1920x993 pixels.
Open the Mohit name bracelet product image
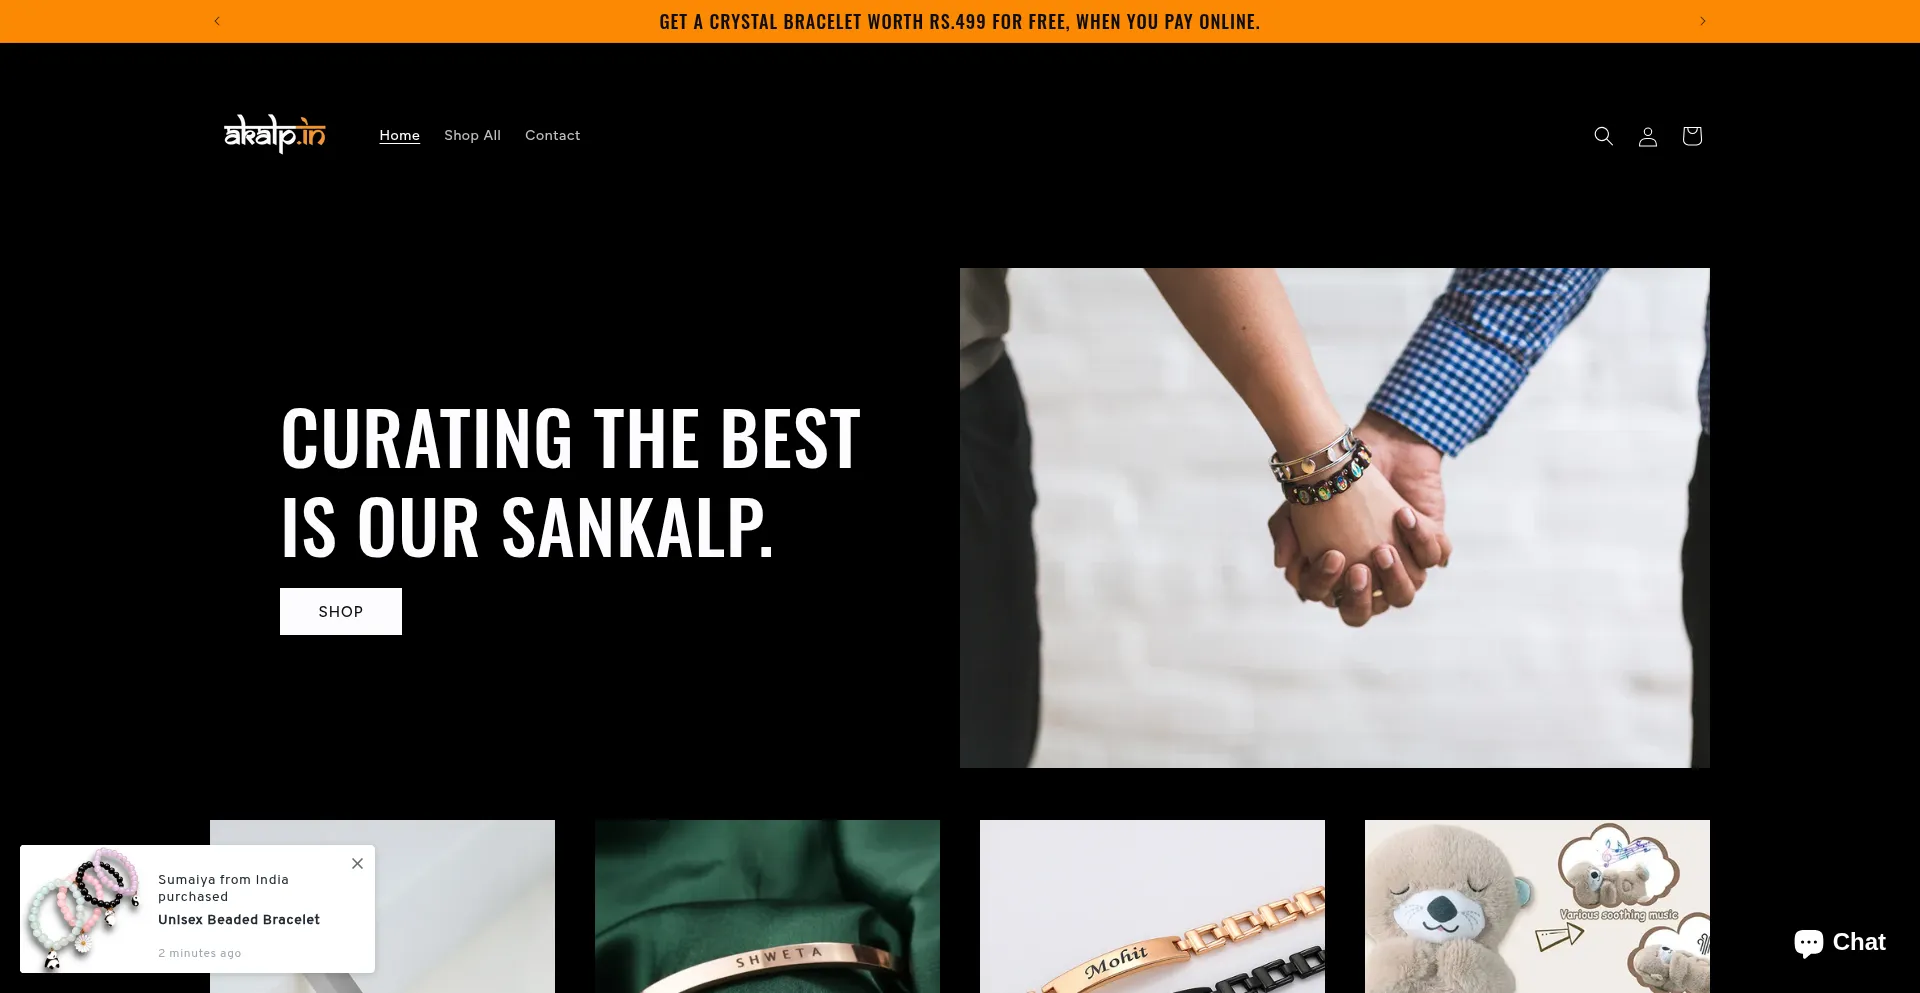point(1152,906)
